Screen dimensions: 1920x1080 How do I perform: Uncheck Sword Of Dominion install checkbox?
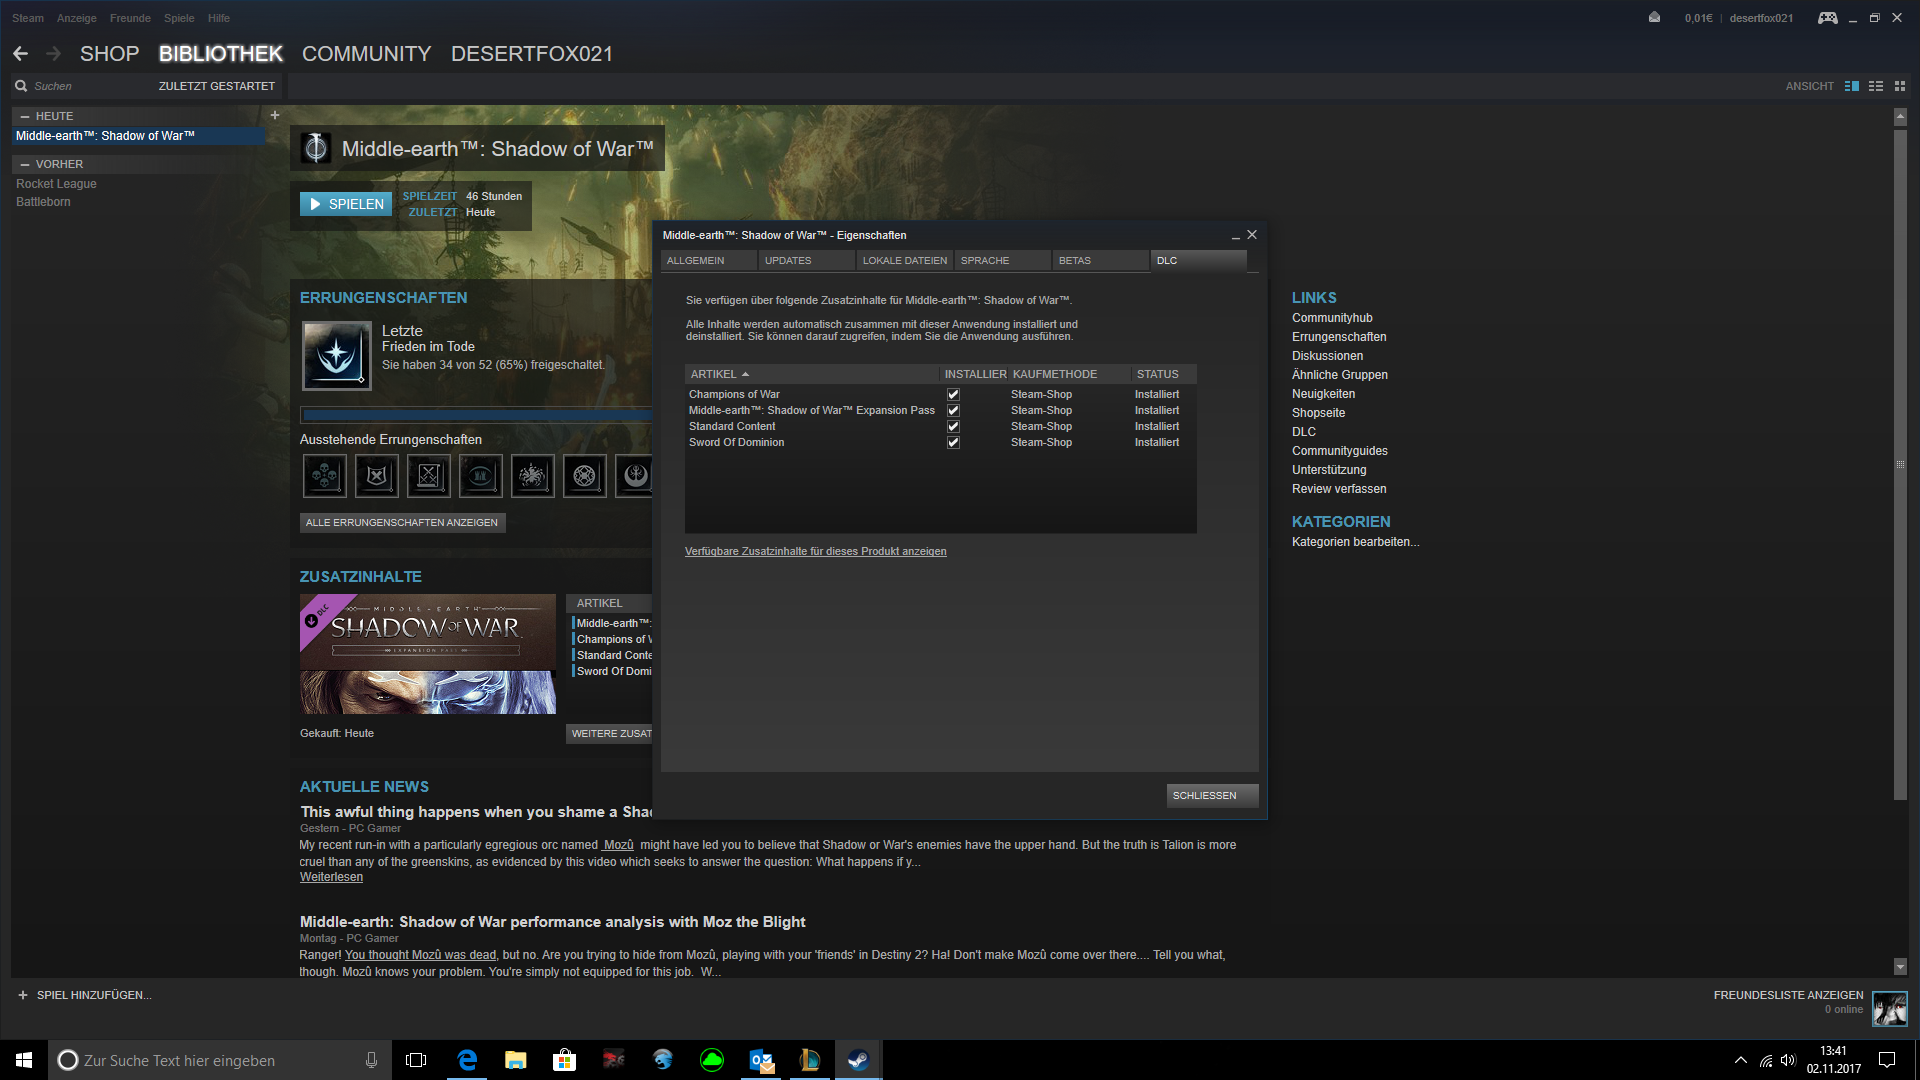tap(953, 443)
